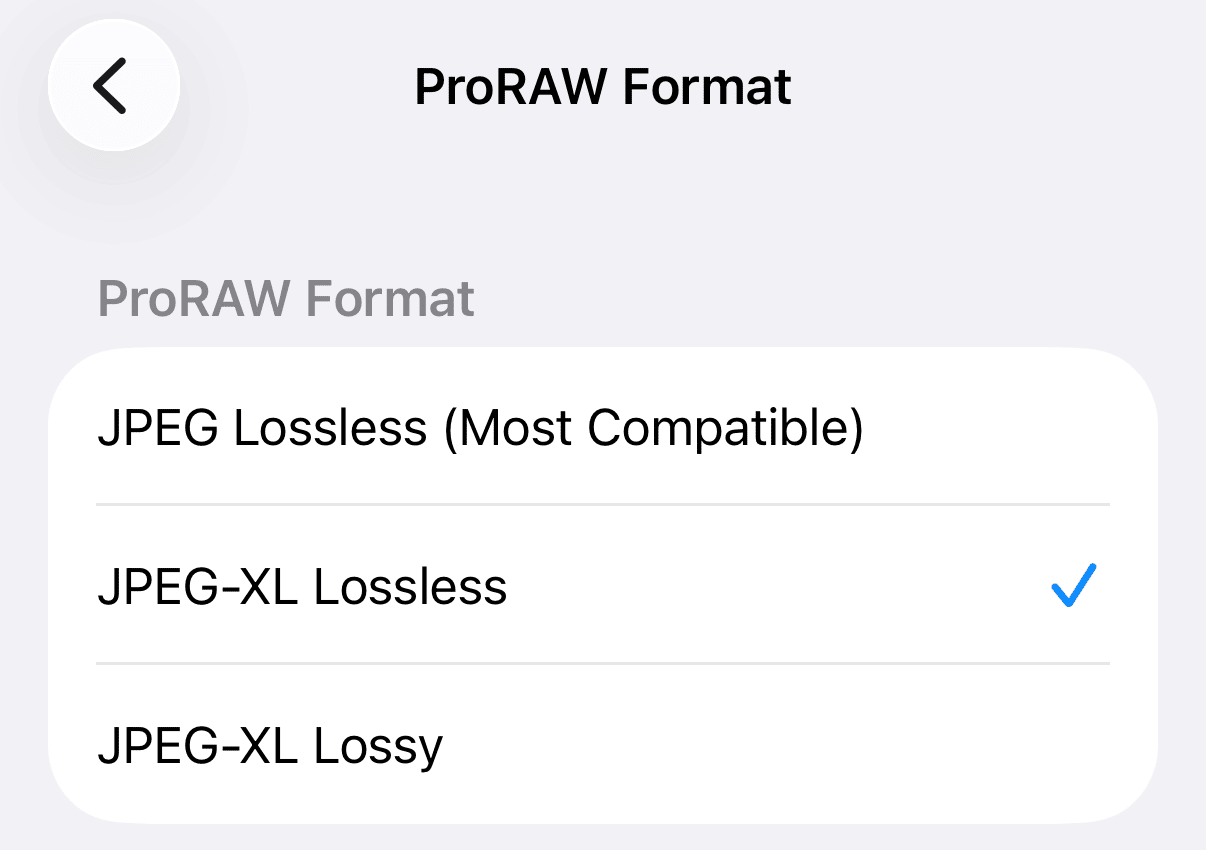Click "JPEG-XL" text in the bottom row
Image resolution: width=1206 pixels, height=850 pixels.
(x=197, y=746)
